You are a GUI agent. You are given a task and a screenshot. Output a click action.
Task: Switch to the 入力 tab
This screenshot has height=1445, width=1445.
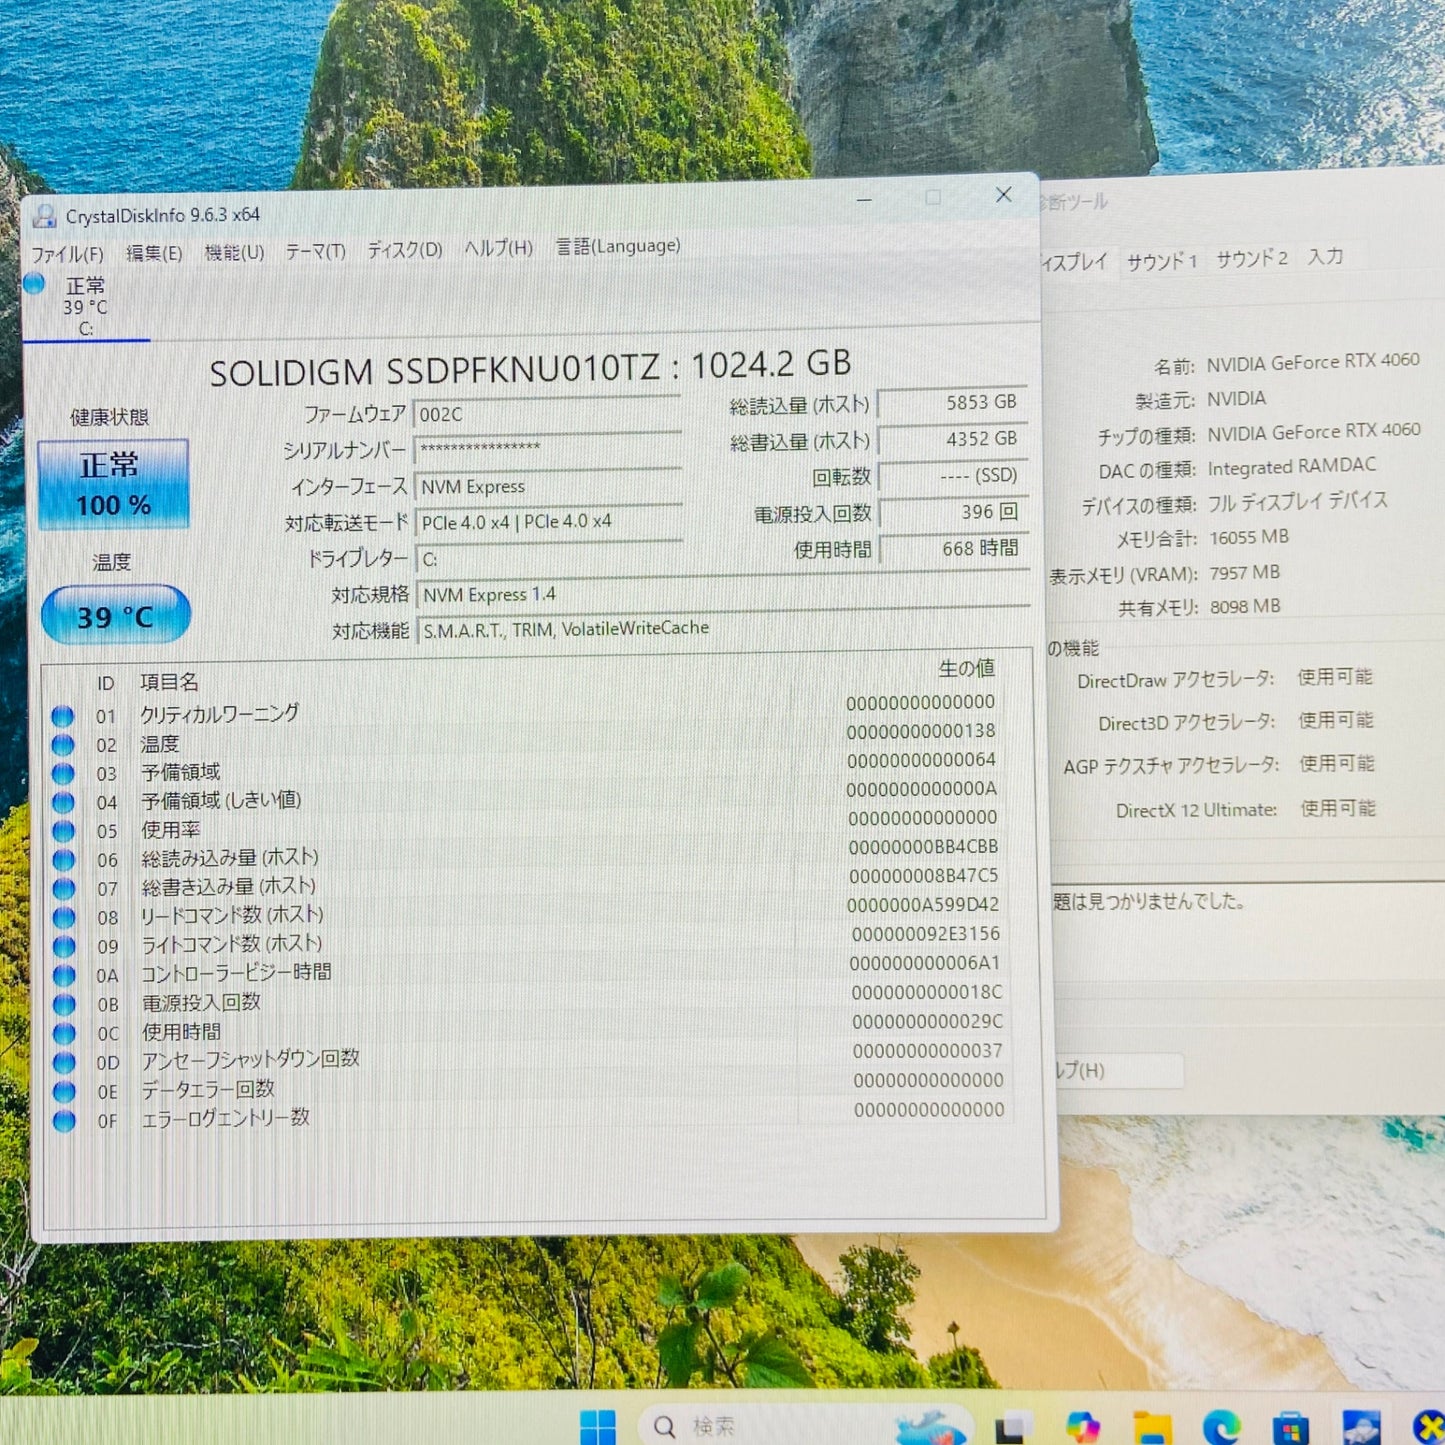[x=1327, y=258]
